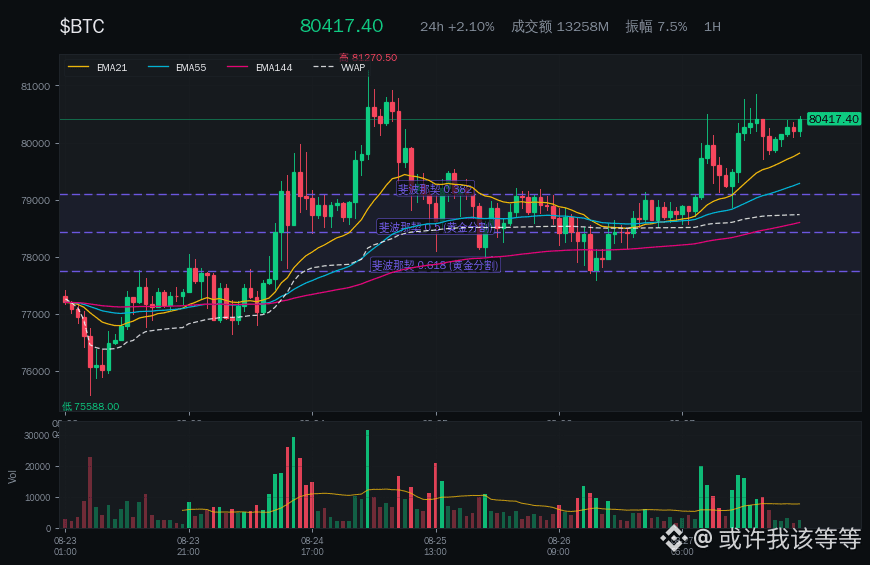Click the 08-23 01:00 time axis label
The height and width of the screenshot is (565, 870).
[x=65, y=546]
